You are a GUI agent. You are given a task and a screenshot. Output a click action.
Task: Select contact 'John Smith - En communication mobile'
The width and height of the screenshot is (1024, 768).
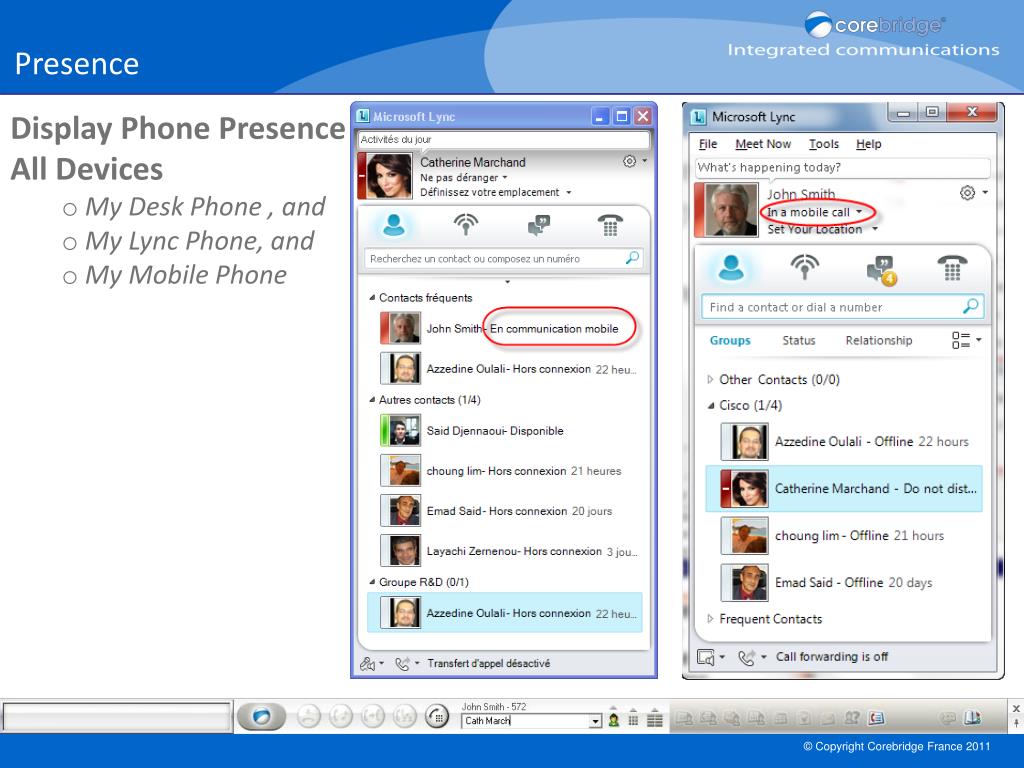(505, 328)
